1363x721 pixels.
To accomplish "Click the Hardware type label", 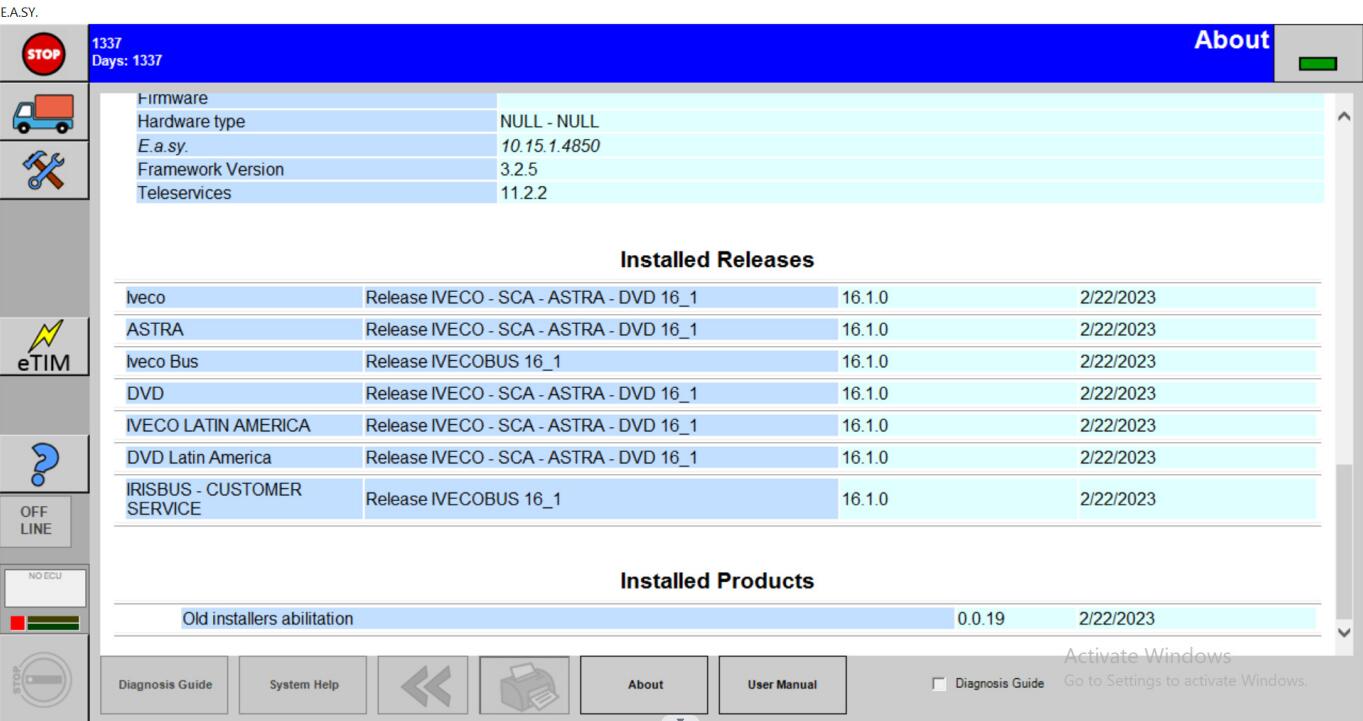I will pyautogui.click(x=191, y=122).
